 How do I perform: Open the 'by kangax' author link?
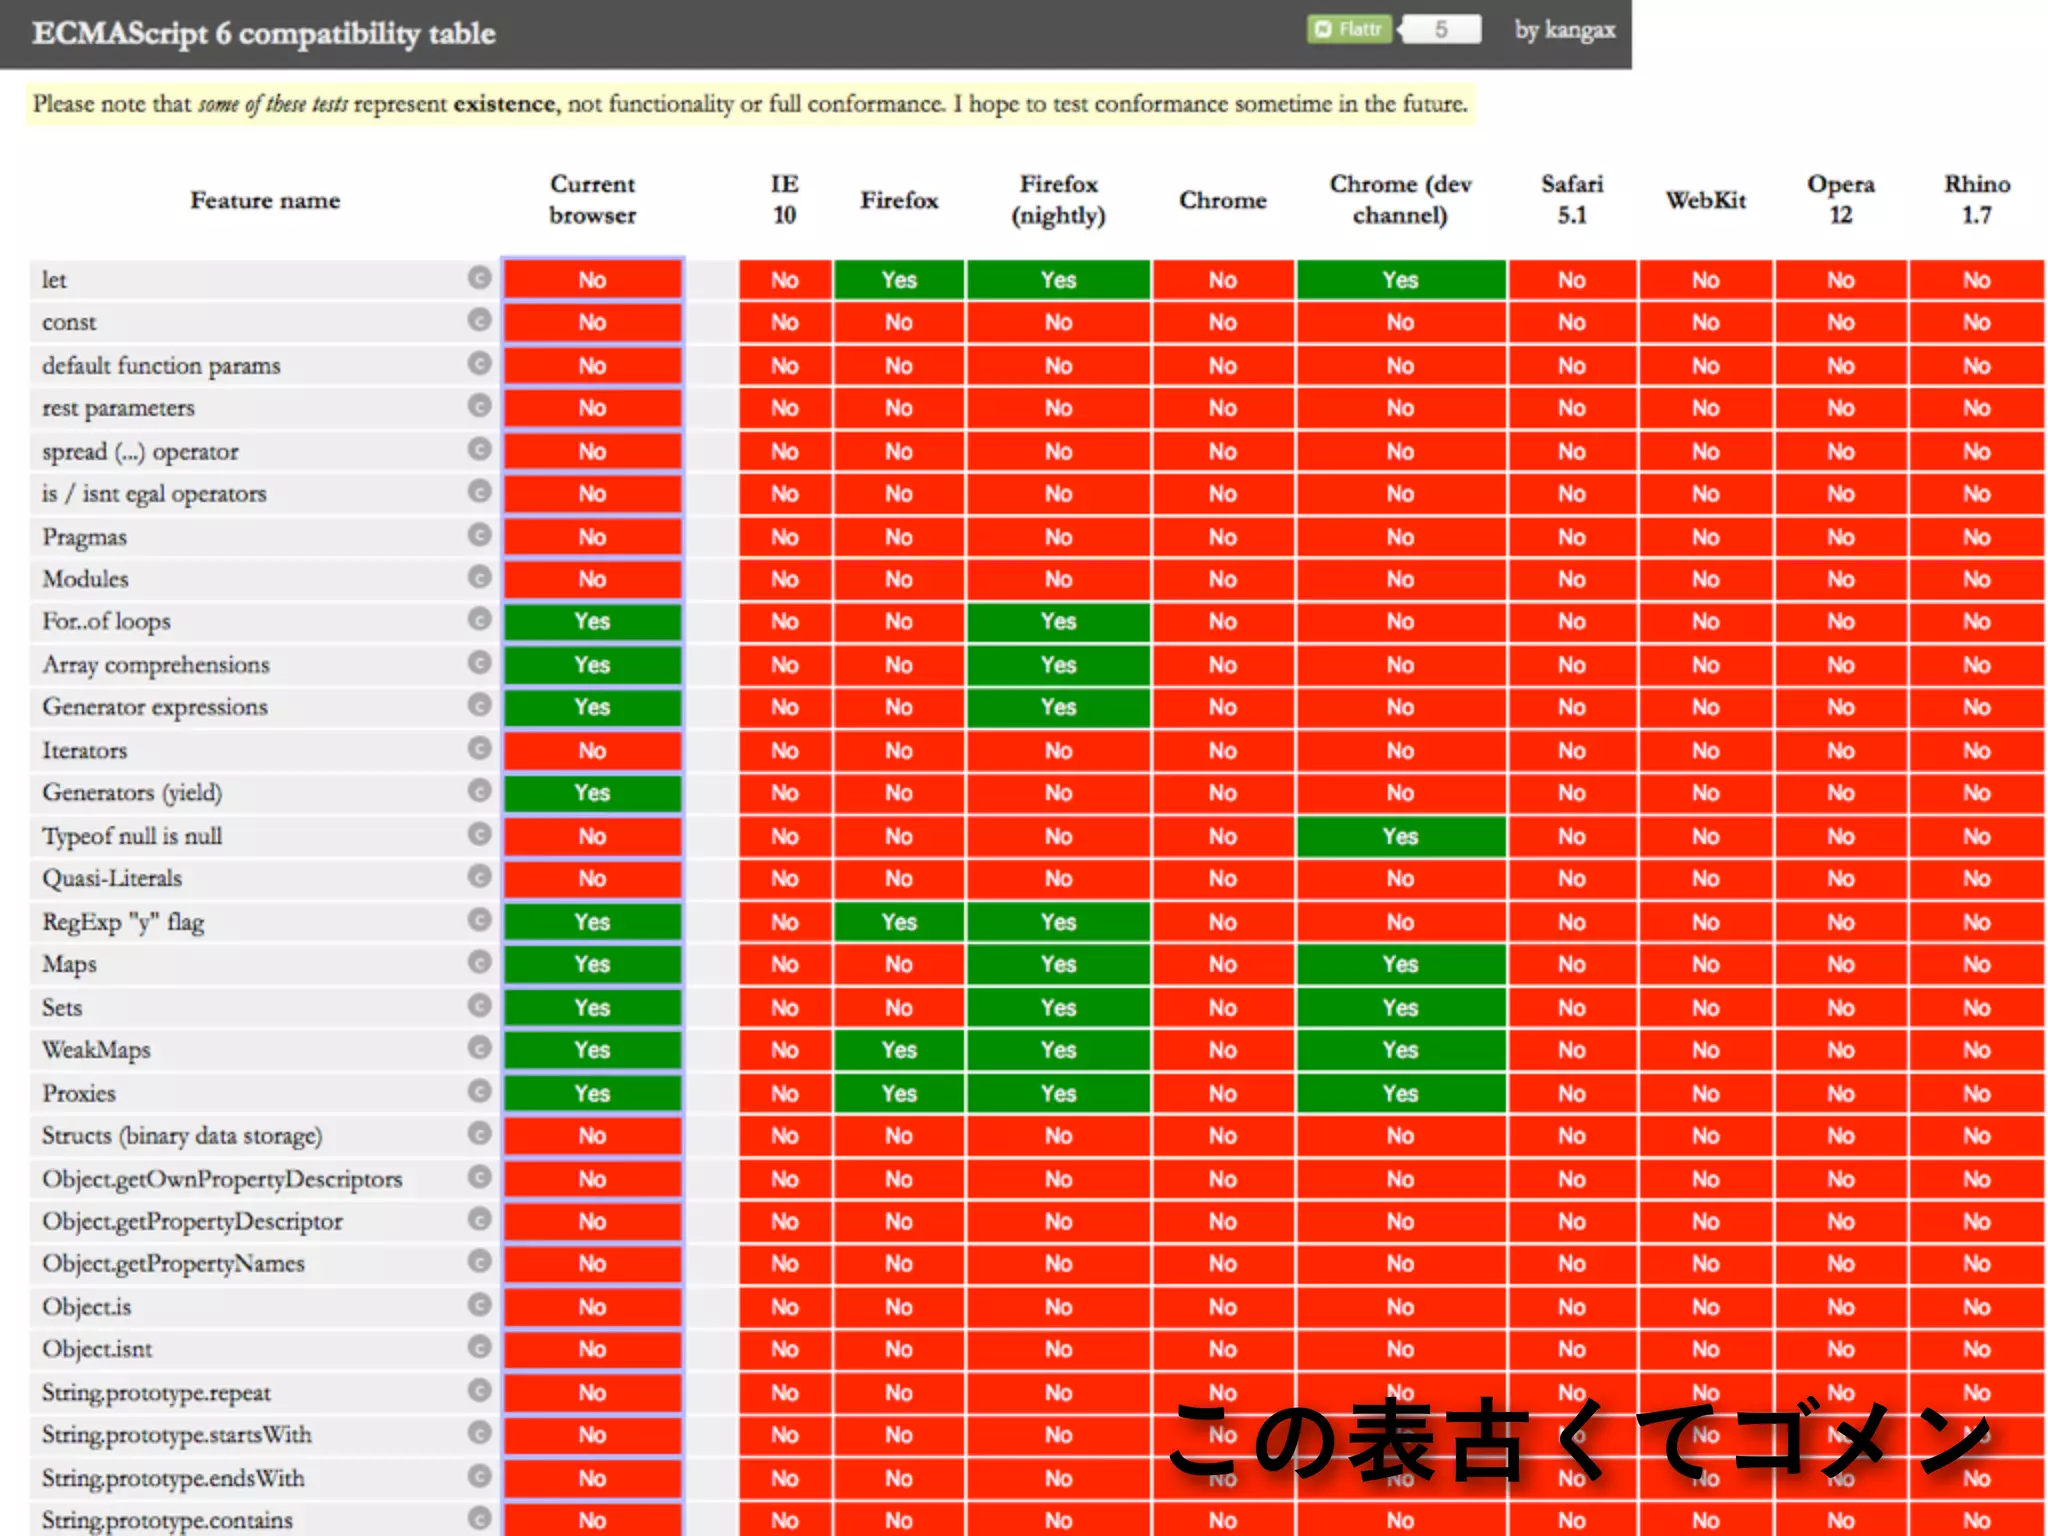pyautogui.click(x=1564, y=30)
